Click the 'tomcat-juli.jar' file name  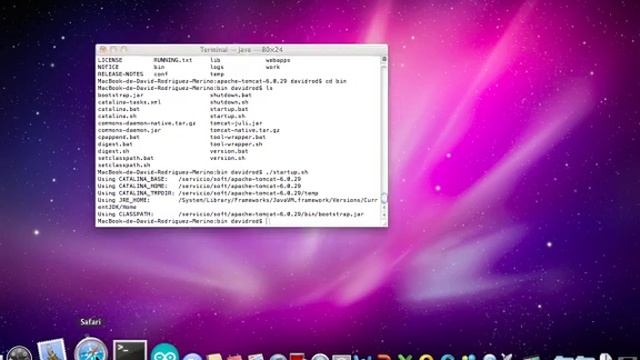coord(236,123)
